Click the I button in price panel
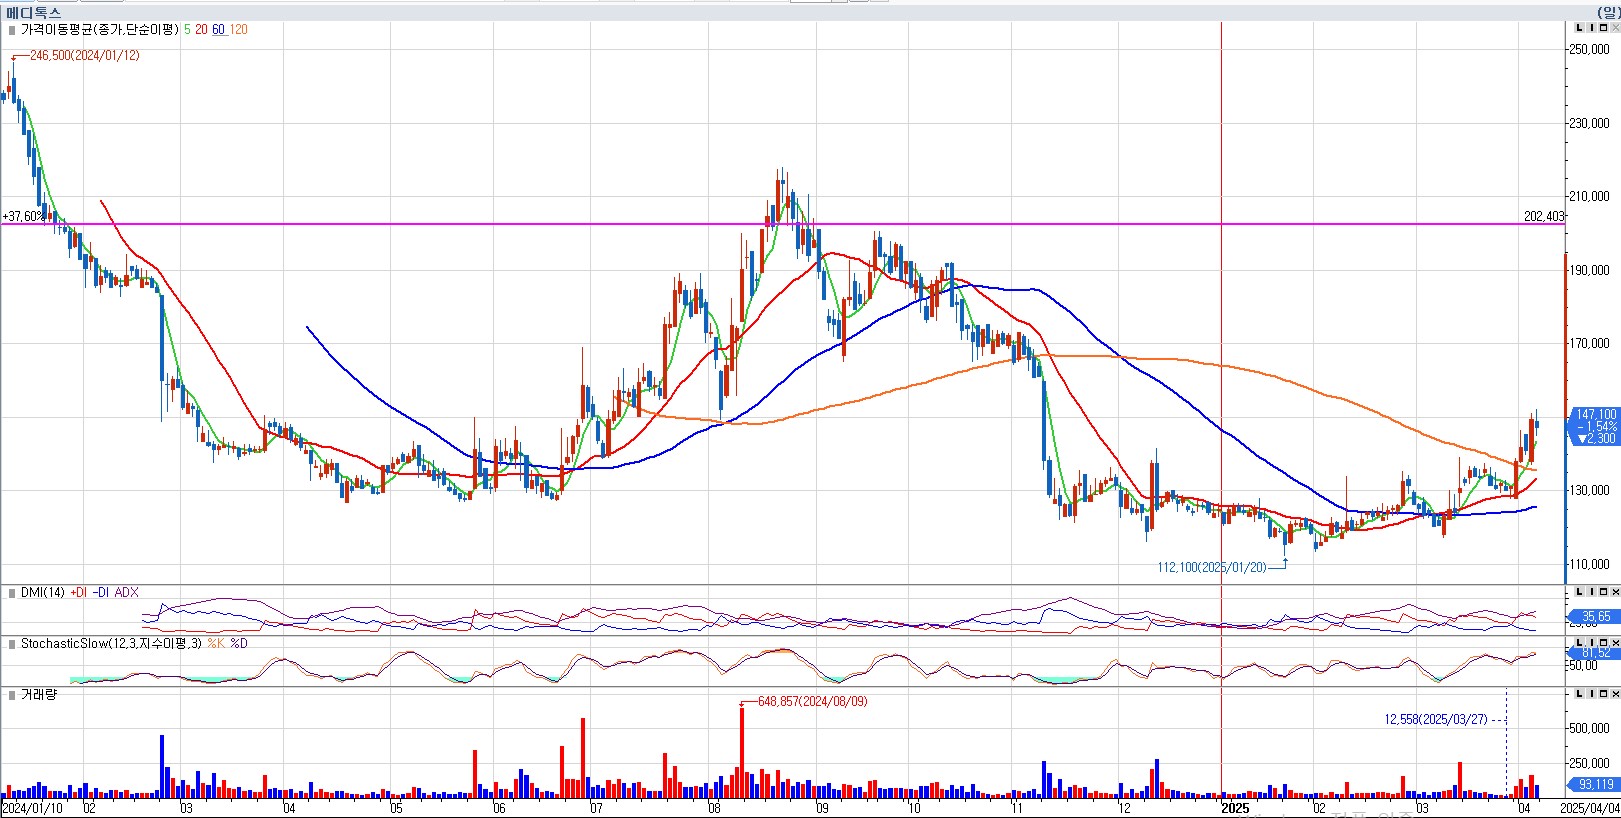The height and width of the screenshot is (818, 1621). [x=1592, y=28]
